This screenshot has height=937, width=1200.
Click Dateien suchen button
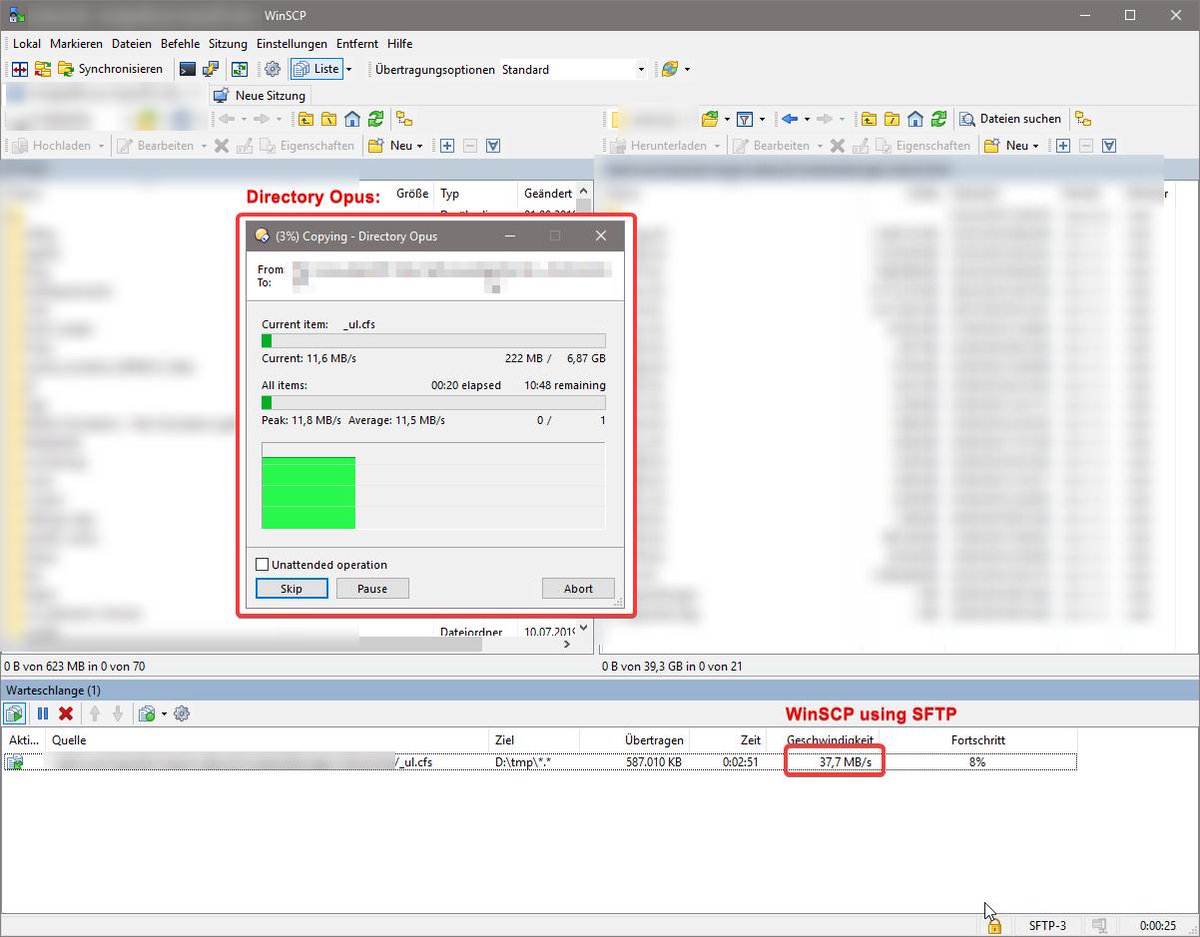1010,119
